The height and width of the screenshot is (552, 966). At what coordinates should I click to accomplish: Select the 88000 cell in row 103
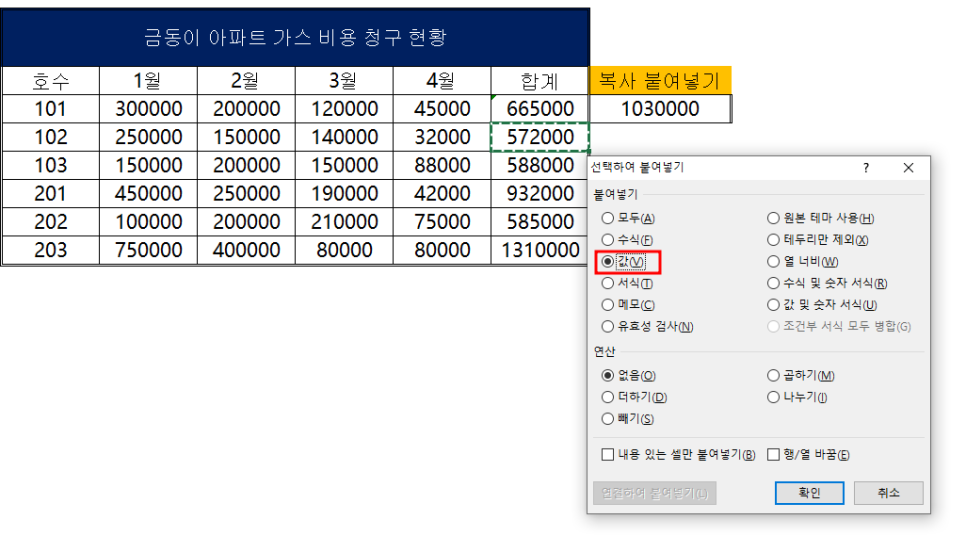click(x=442, y=165)
